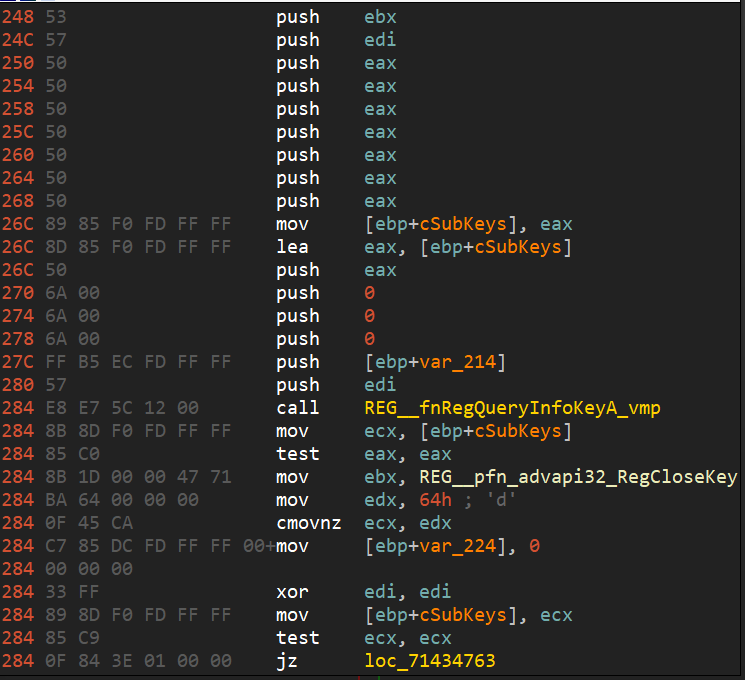The image size is (745, 680).
Task: Select the stack offset '27C'
Action: click(x=18, y=362)
